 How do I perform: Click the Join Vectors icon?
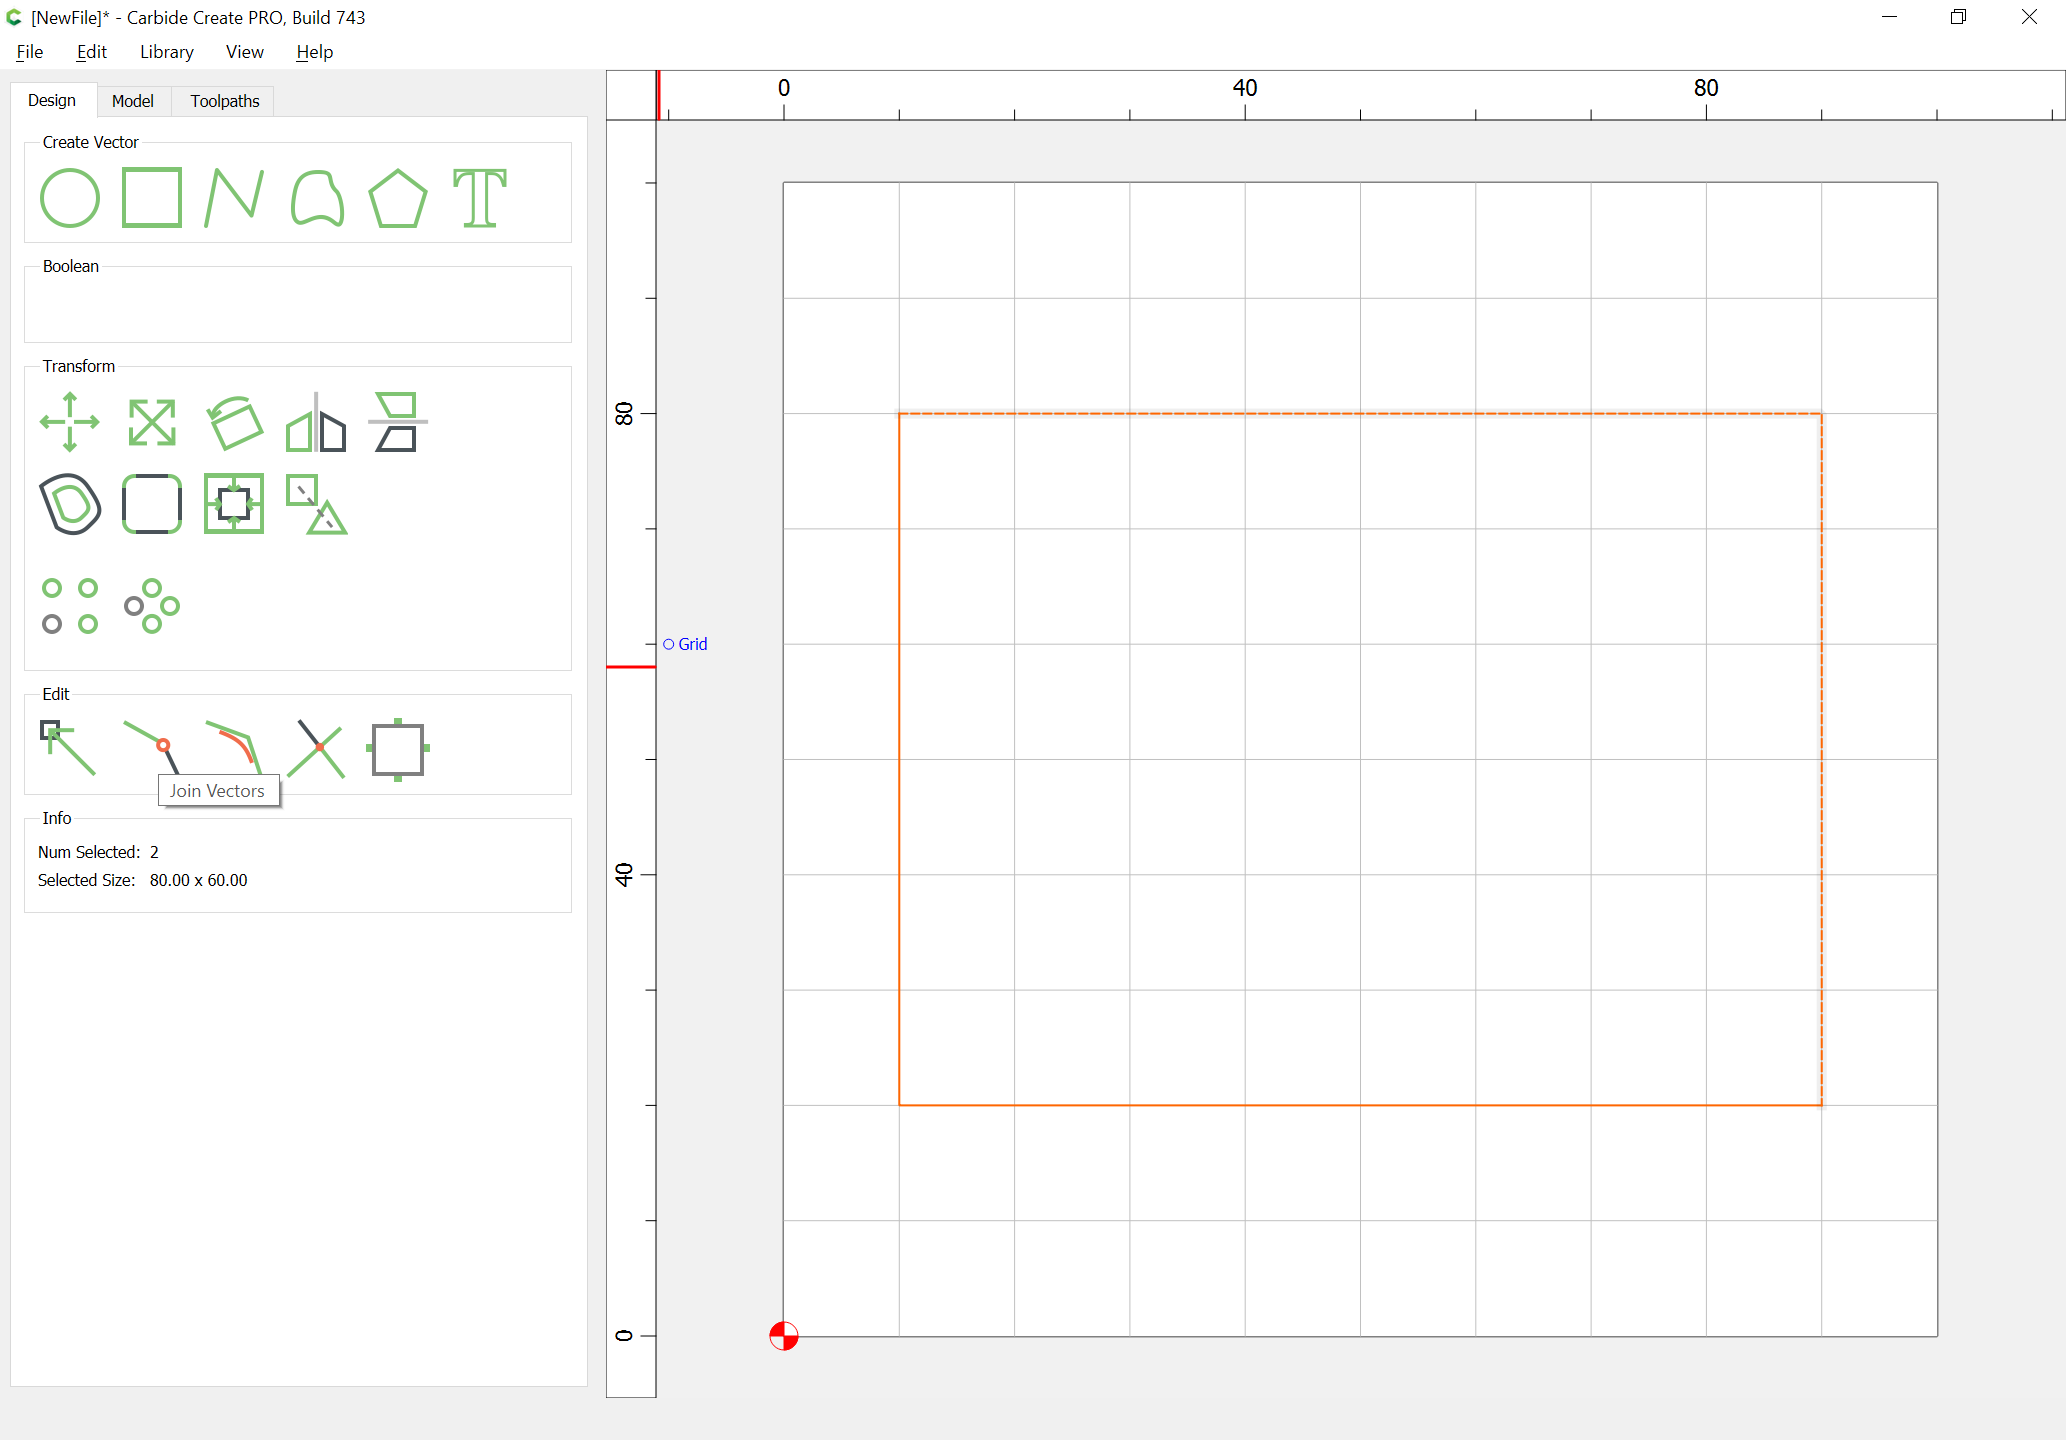(152, 746)
